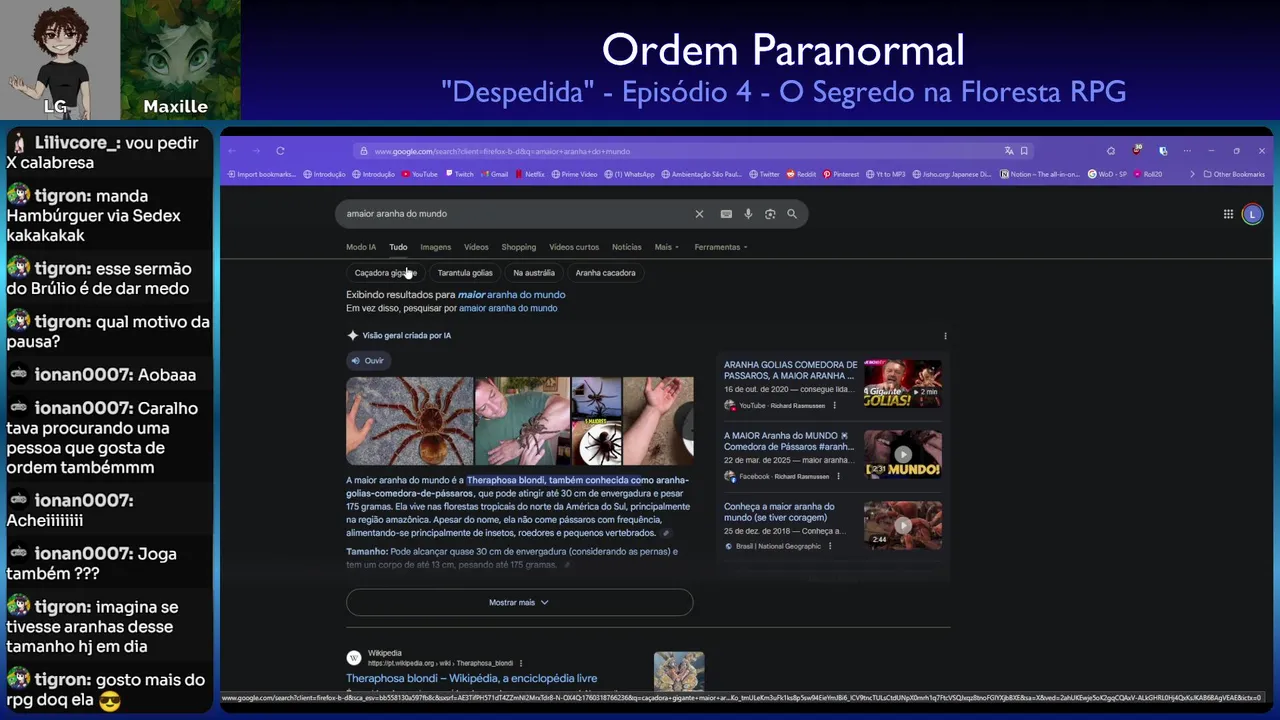Reload the page with the refresh icon
Screen dimensions: 1280x720
(x=280, y=151)
